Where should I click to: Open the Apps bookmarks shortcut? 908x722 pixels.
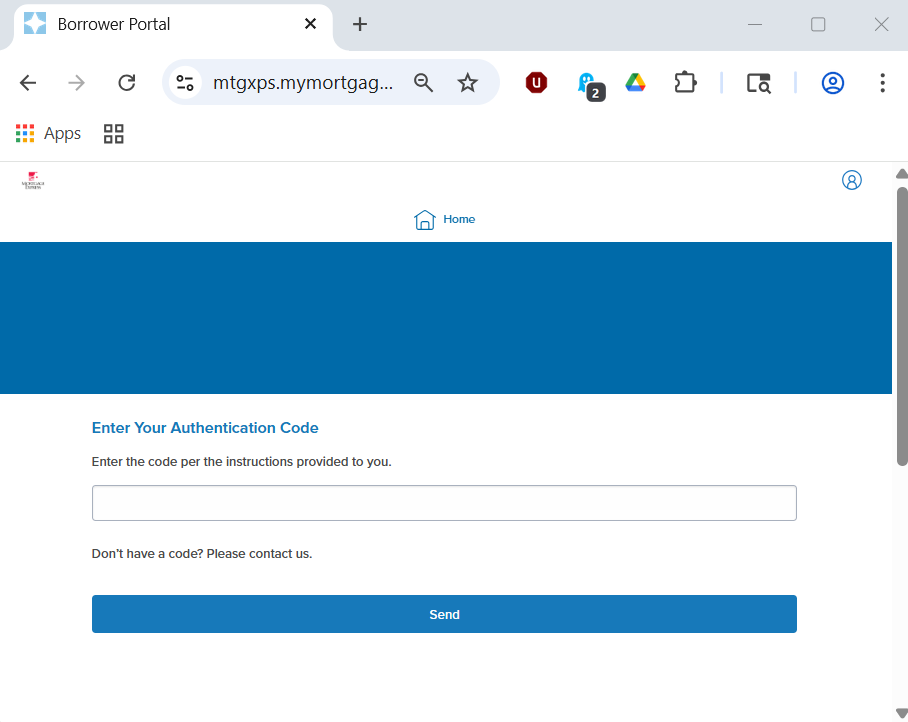pos(48,133)
